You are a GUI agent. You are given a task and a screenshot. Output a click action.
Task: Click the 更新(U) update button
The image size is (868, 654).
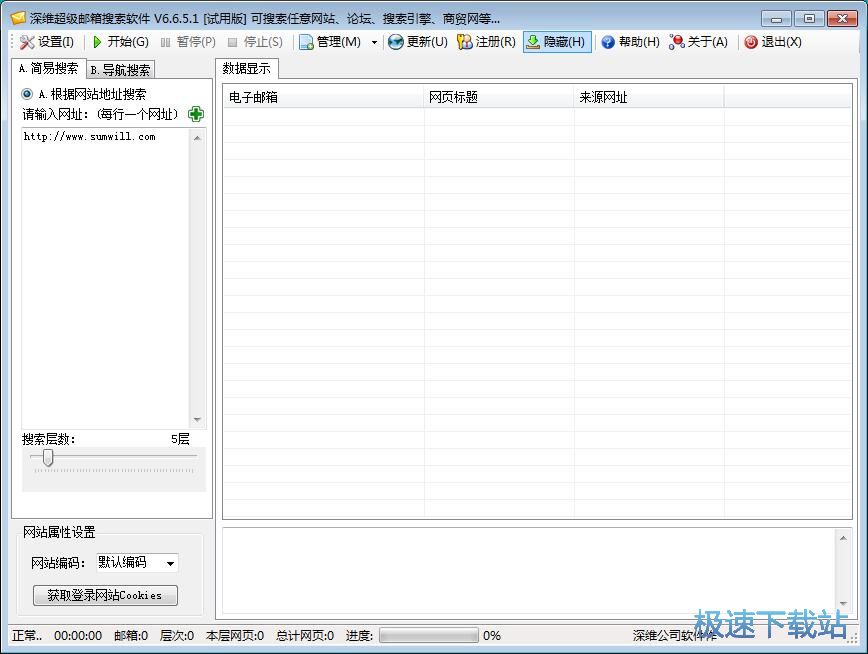point(418,42)
